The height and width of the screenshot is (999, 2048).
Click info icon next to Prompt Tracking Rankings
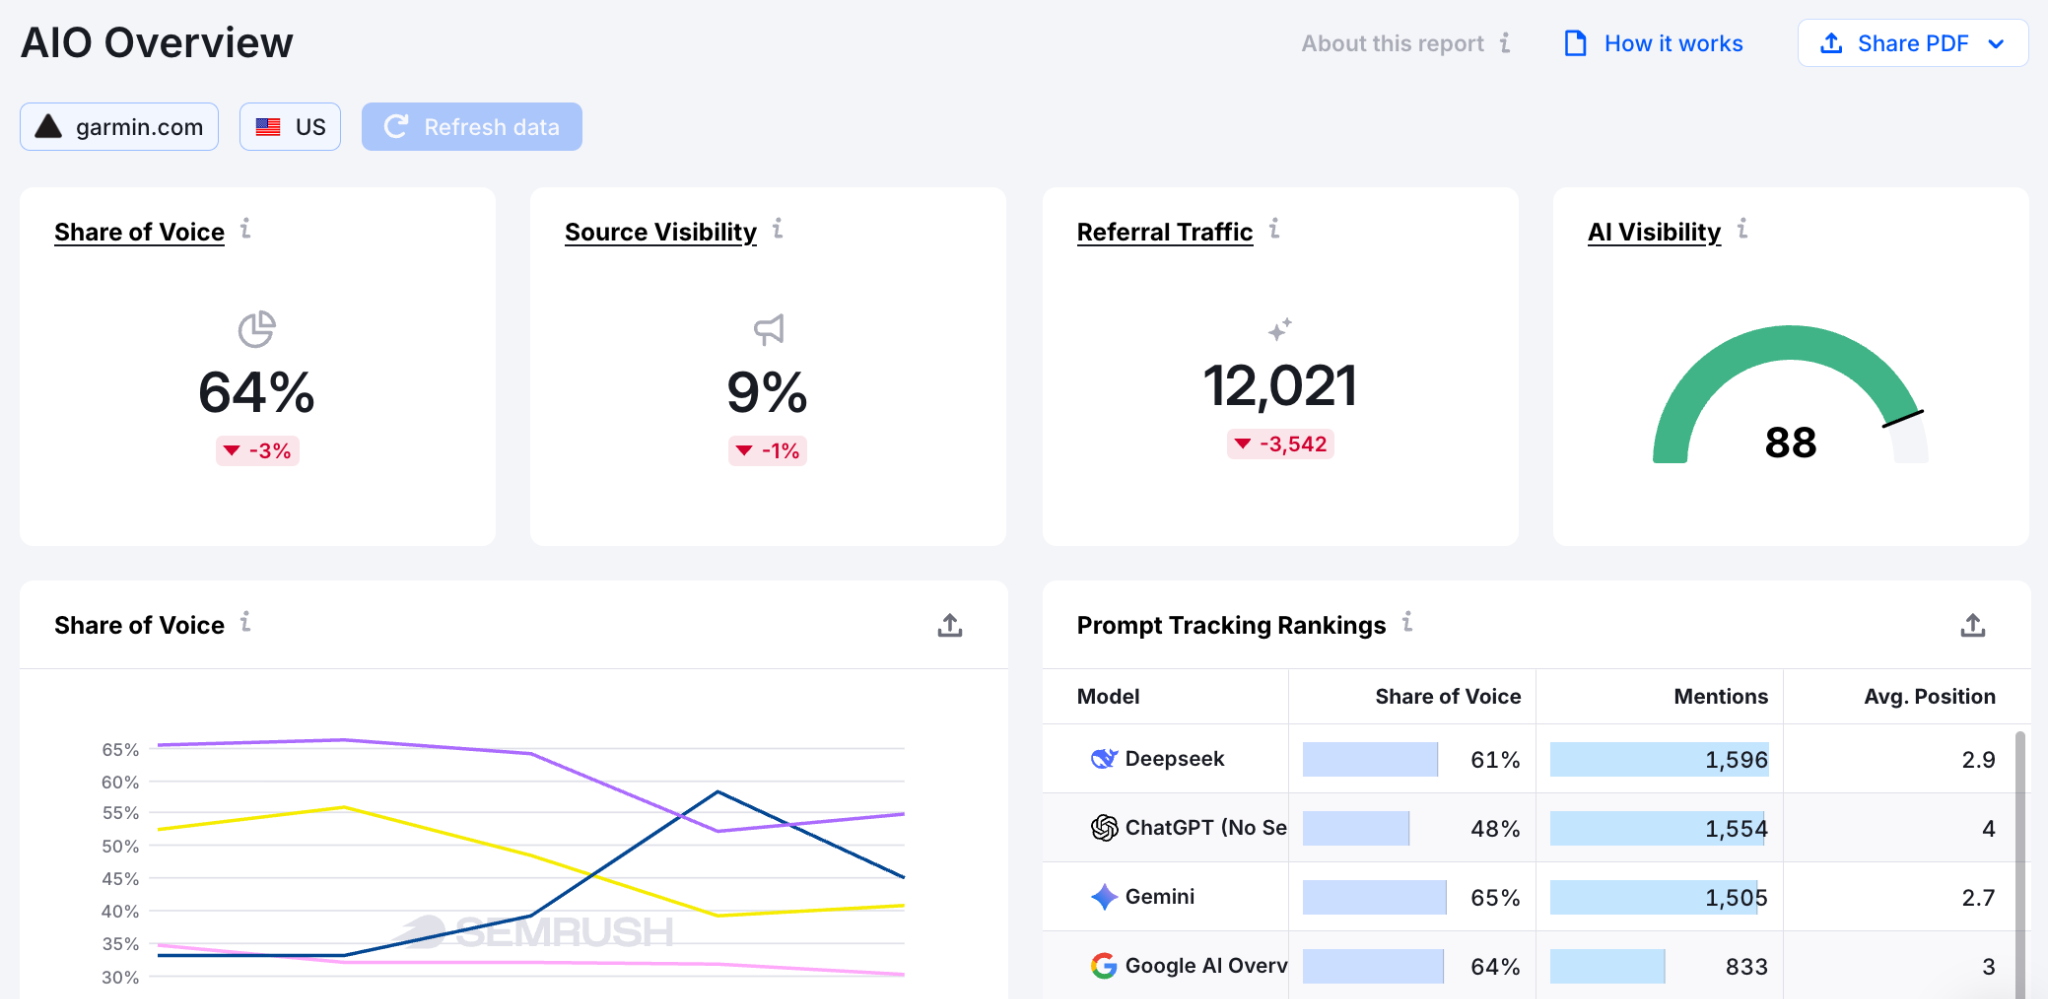1407,622
